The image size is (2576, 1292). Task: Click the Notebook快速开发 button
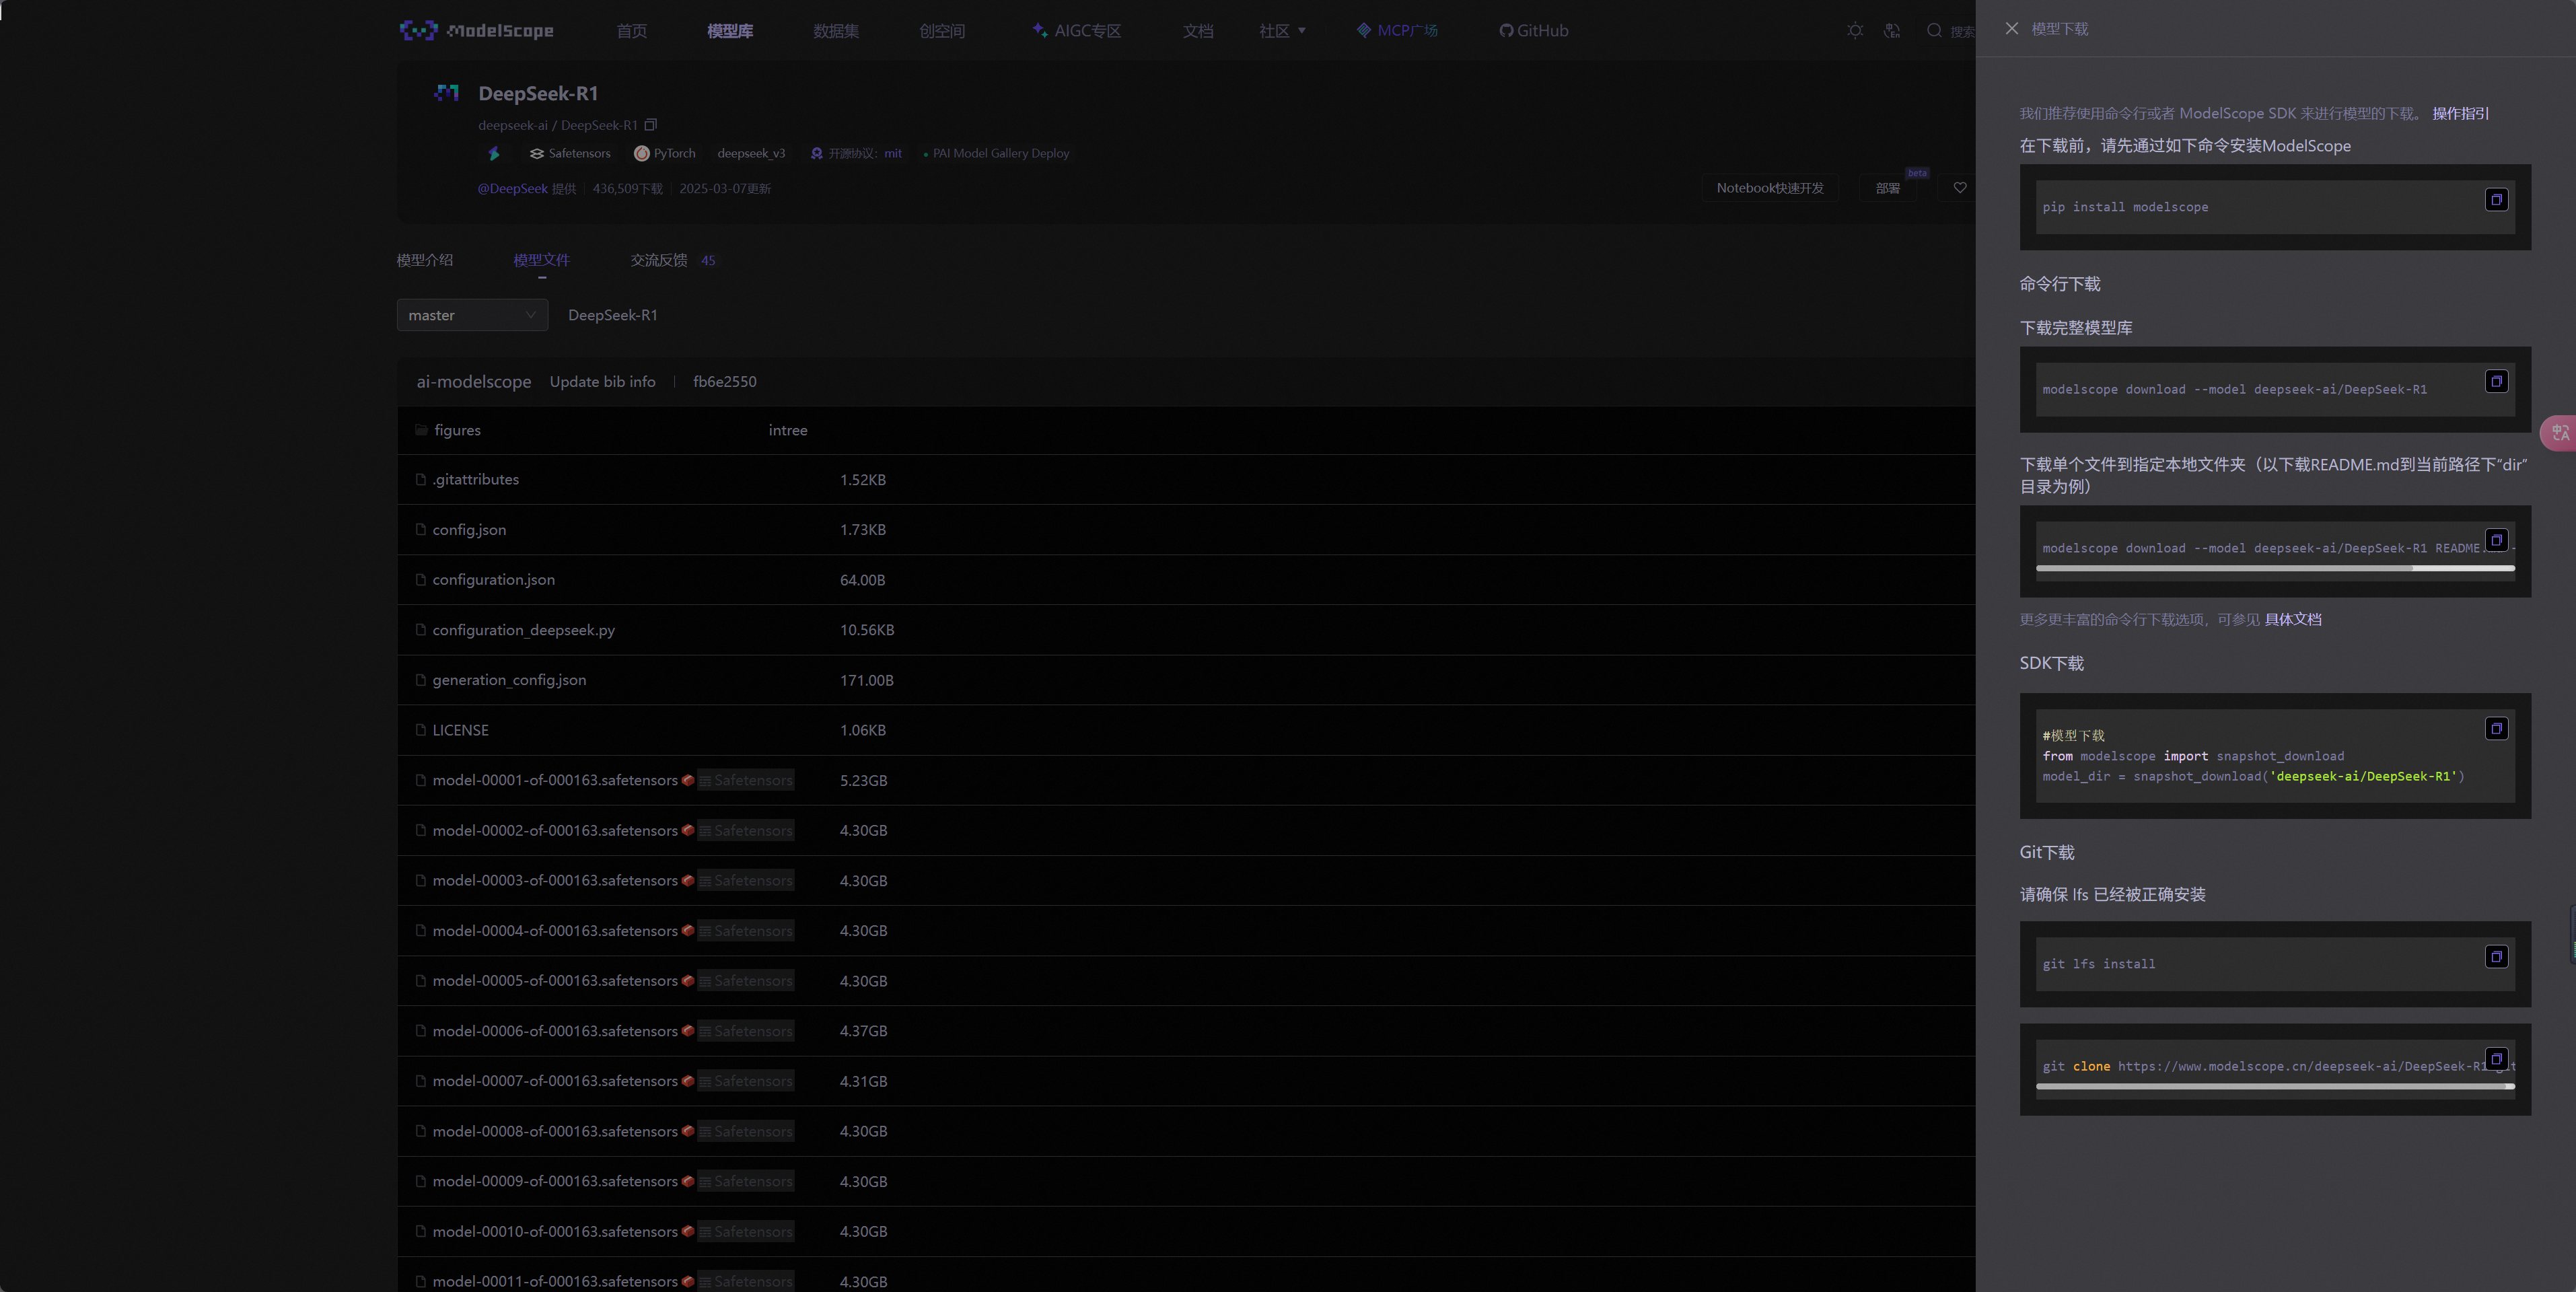1769,188
